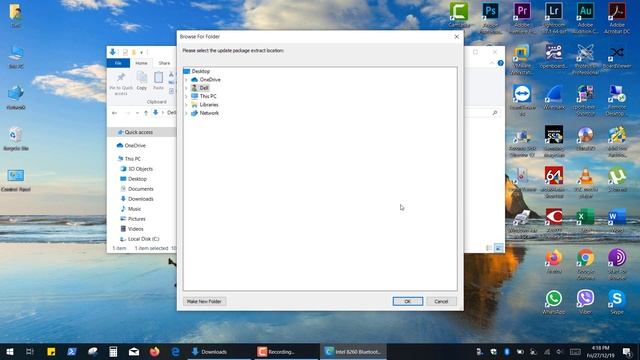Cancel the Browse For Folder dialog
640x360 pixels.
[441, 301]
